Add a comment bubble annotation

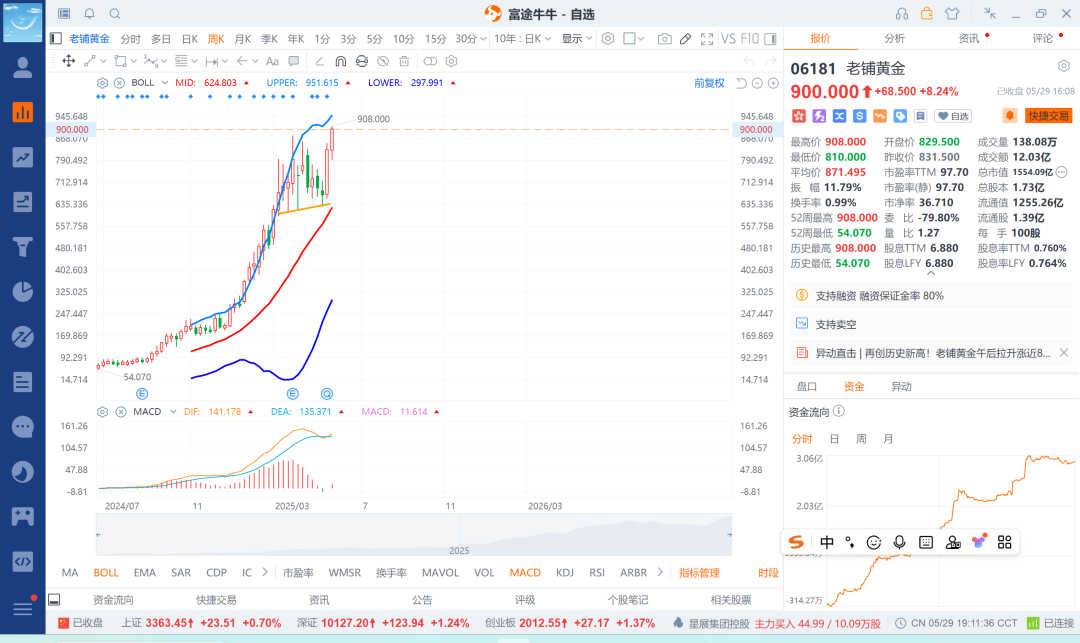point(294,61)
